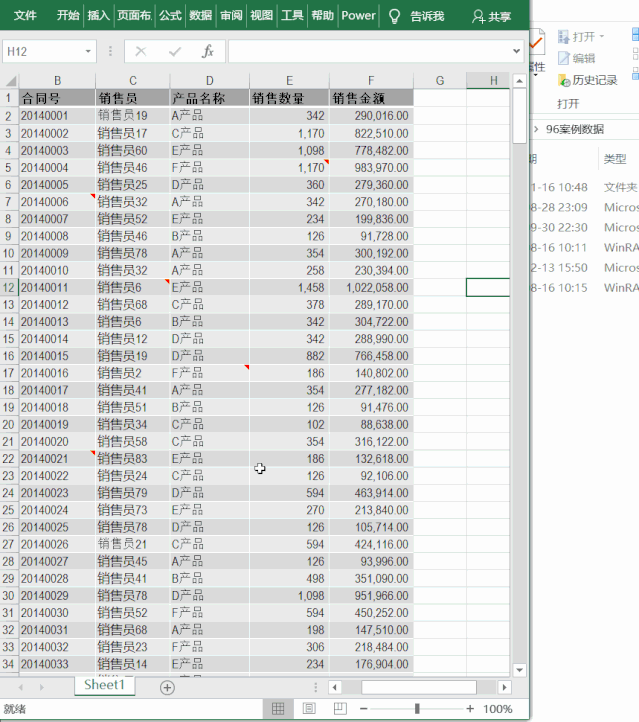Open the 插入 ribbon tab

coord(99,16)
